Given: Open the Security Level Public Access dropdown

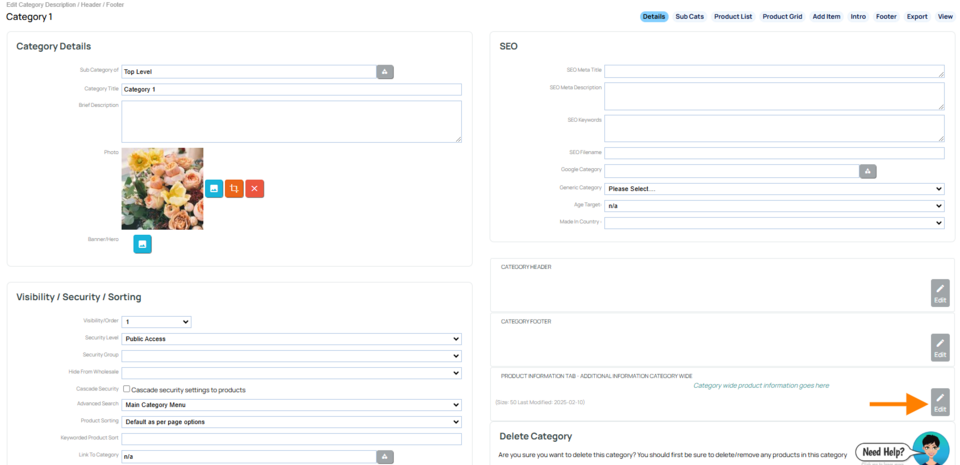Looking at the screenshot, I should click(x=291, y=339).
